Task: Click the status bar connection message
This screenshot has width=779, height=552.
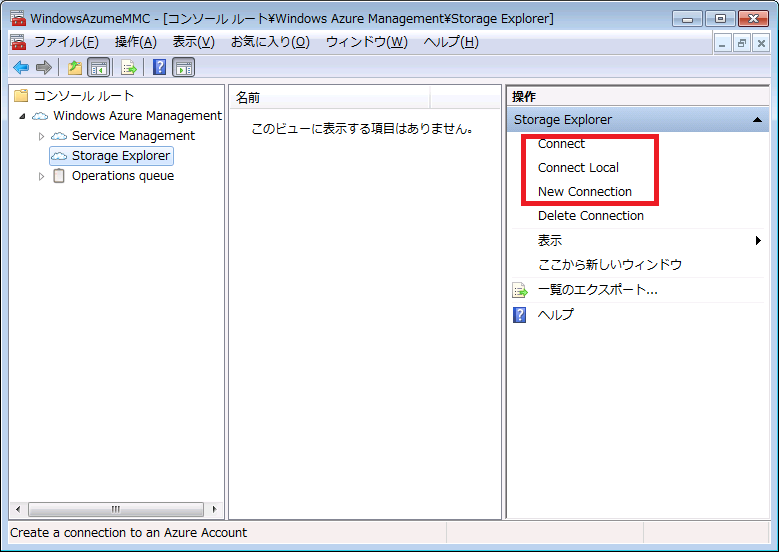Action: 128,533
